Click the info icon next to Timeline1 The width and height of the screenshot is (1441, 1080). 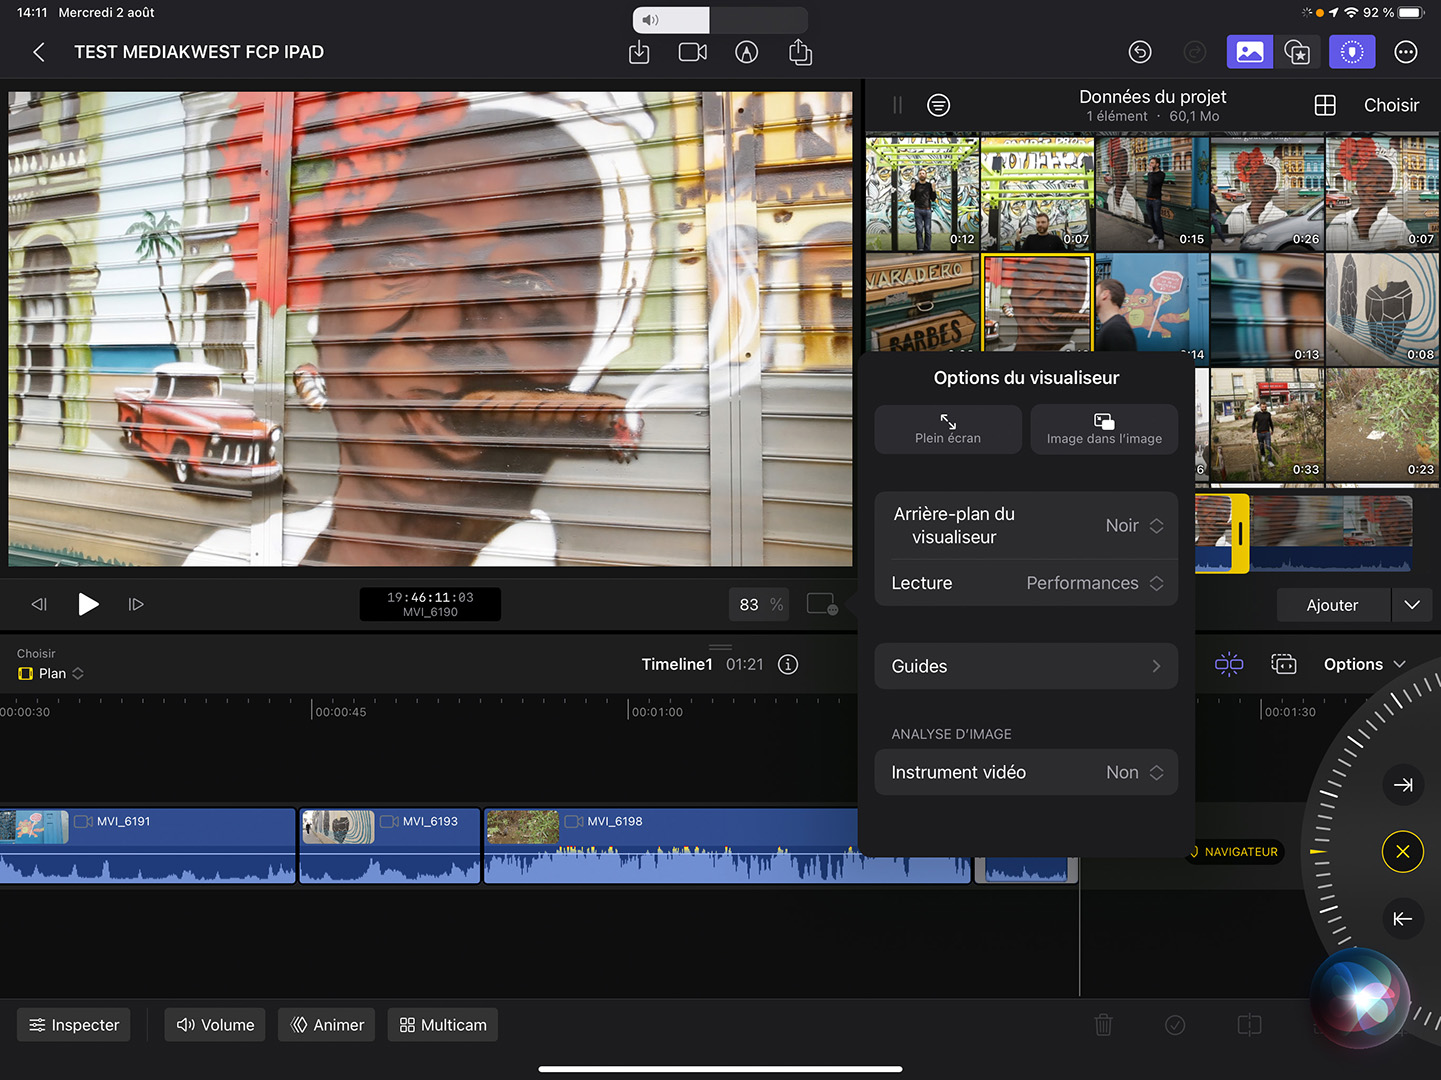point(788,665)
